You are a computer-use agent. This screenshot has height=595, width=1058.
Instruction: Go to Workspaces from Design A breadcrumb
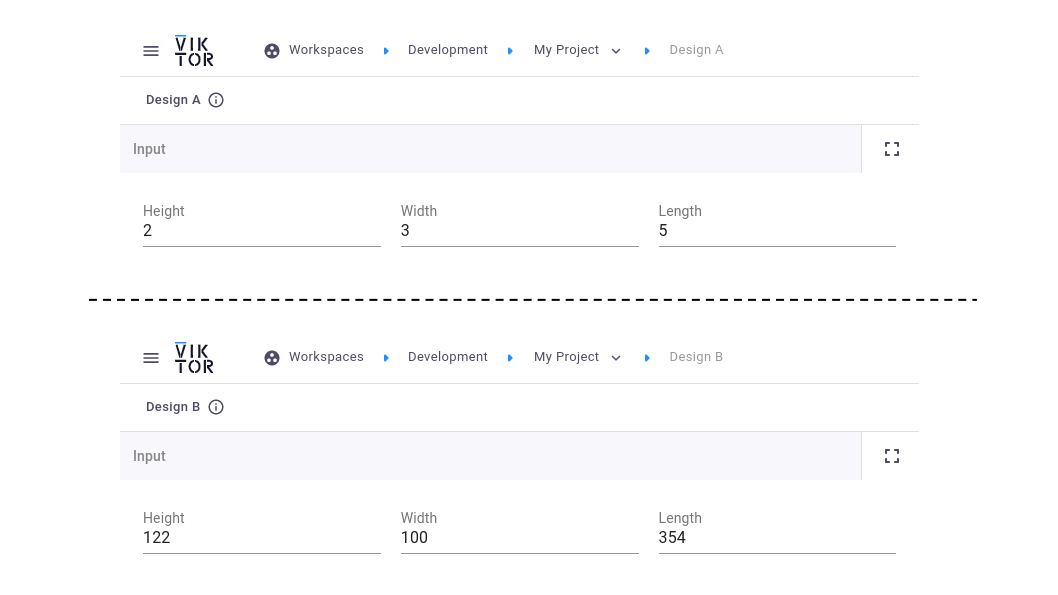pos(325,50)
